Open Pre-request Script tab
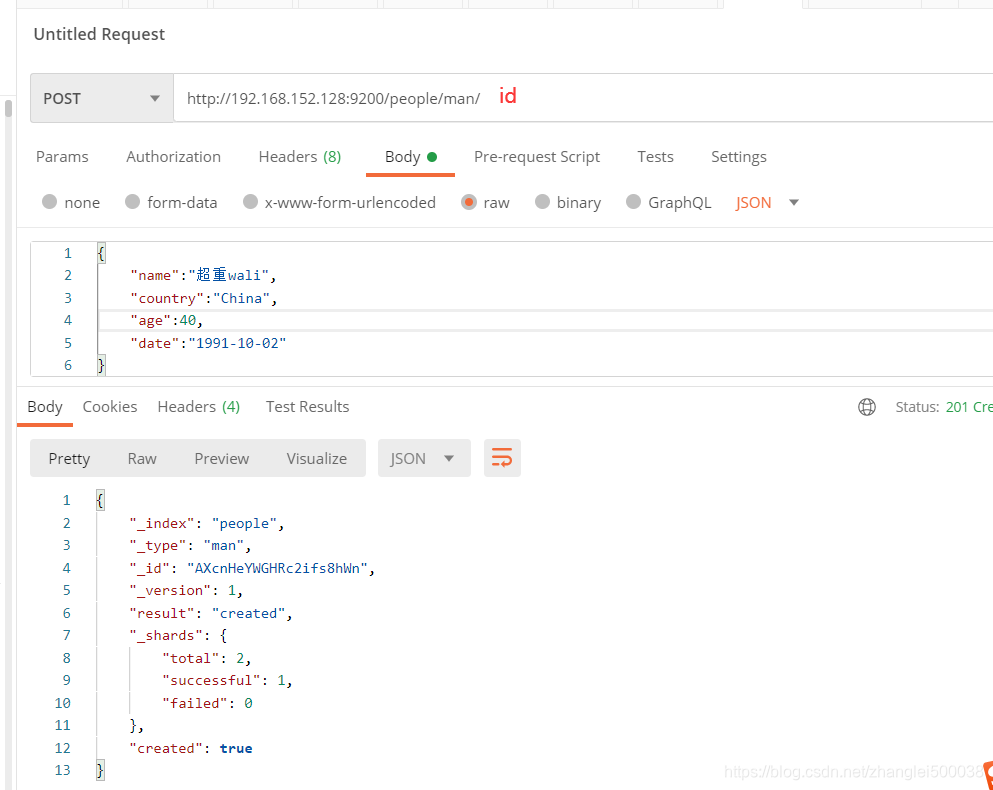Image resolution: width=993 pixels, height=790 pixels. [537, 156]
